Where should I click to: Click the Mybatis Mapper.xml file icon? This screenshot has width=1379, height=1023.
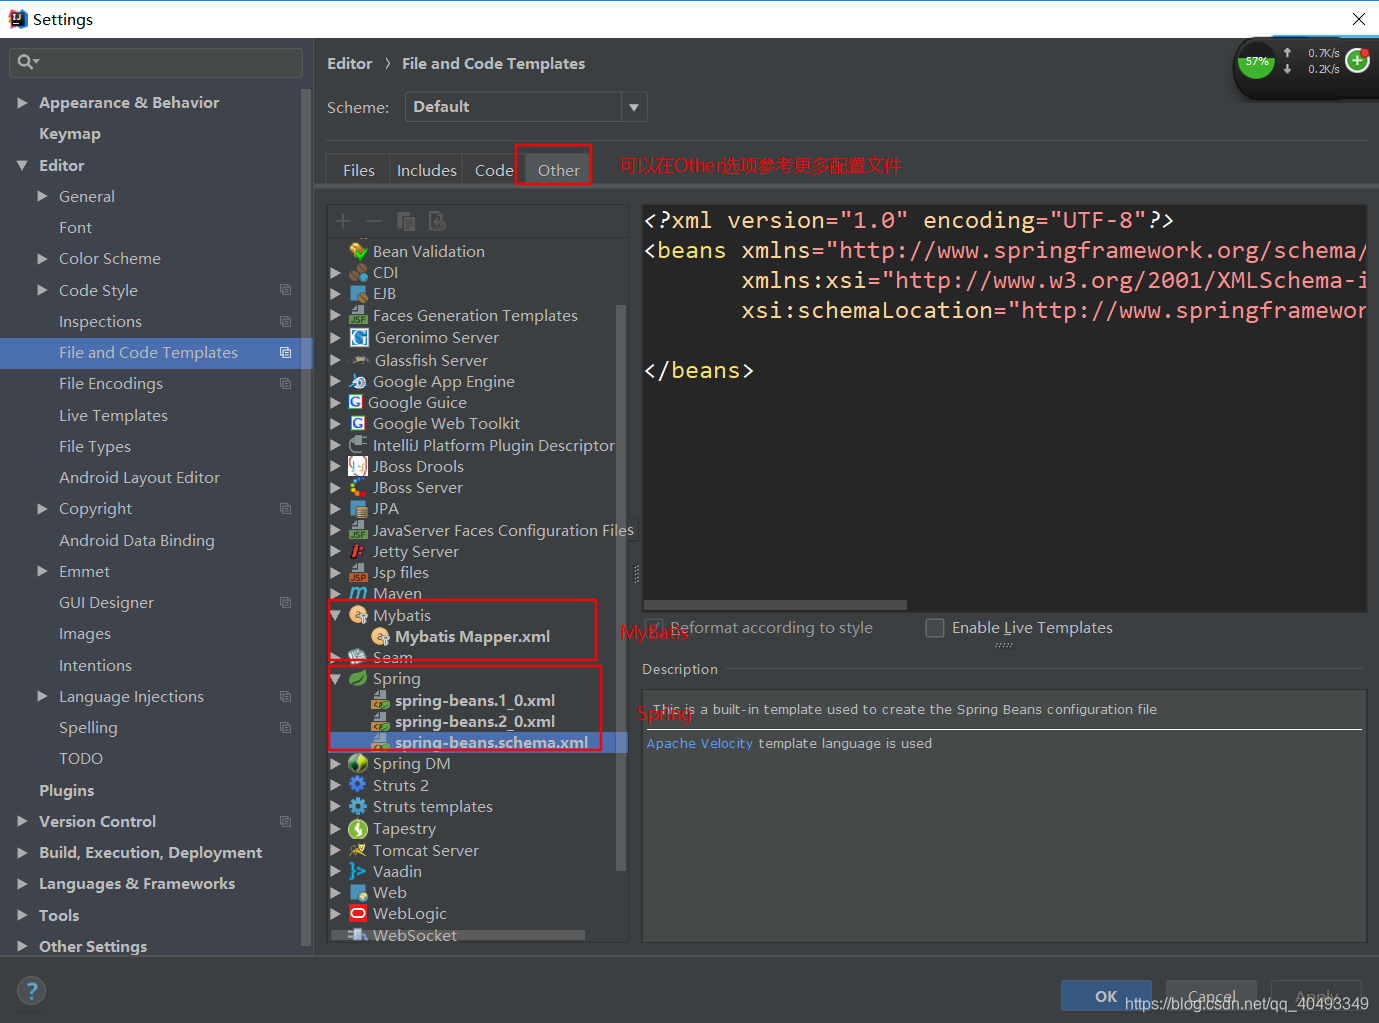[380, 636]
